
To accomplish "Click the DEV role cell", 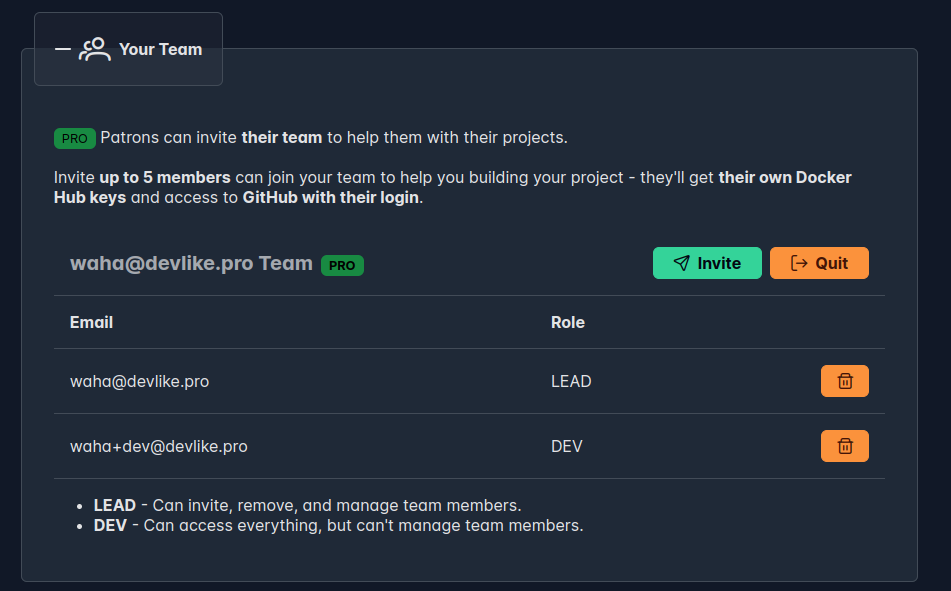I will click(x=566, y=446).
